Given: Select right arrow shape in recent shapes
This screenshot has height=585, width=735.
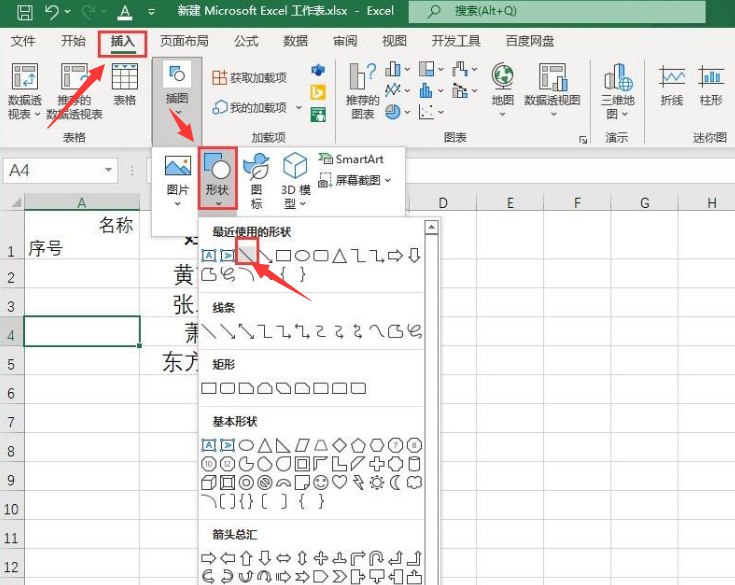Looking at the screenshot, I should tap(396, 255).
